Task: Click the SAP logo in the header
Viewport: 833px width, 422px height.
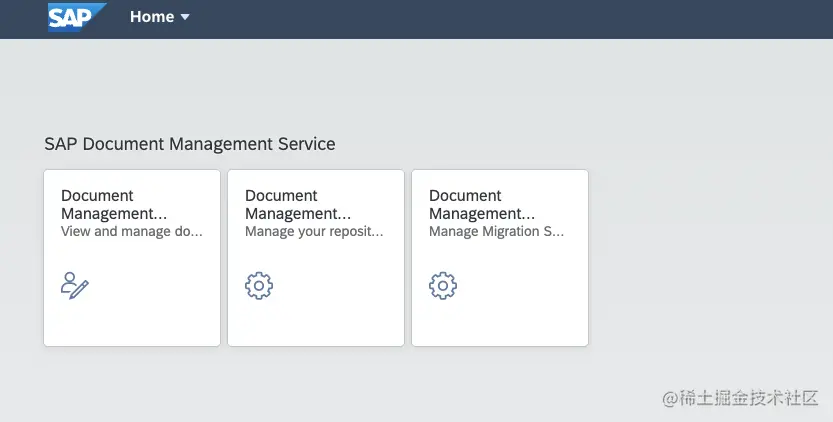Action: [x=75, y=17]
